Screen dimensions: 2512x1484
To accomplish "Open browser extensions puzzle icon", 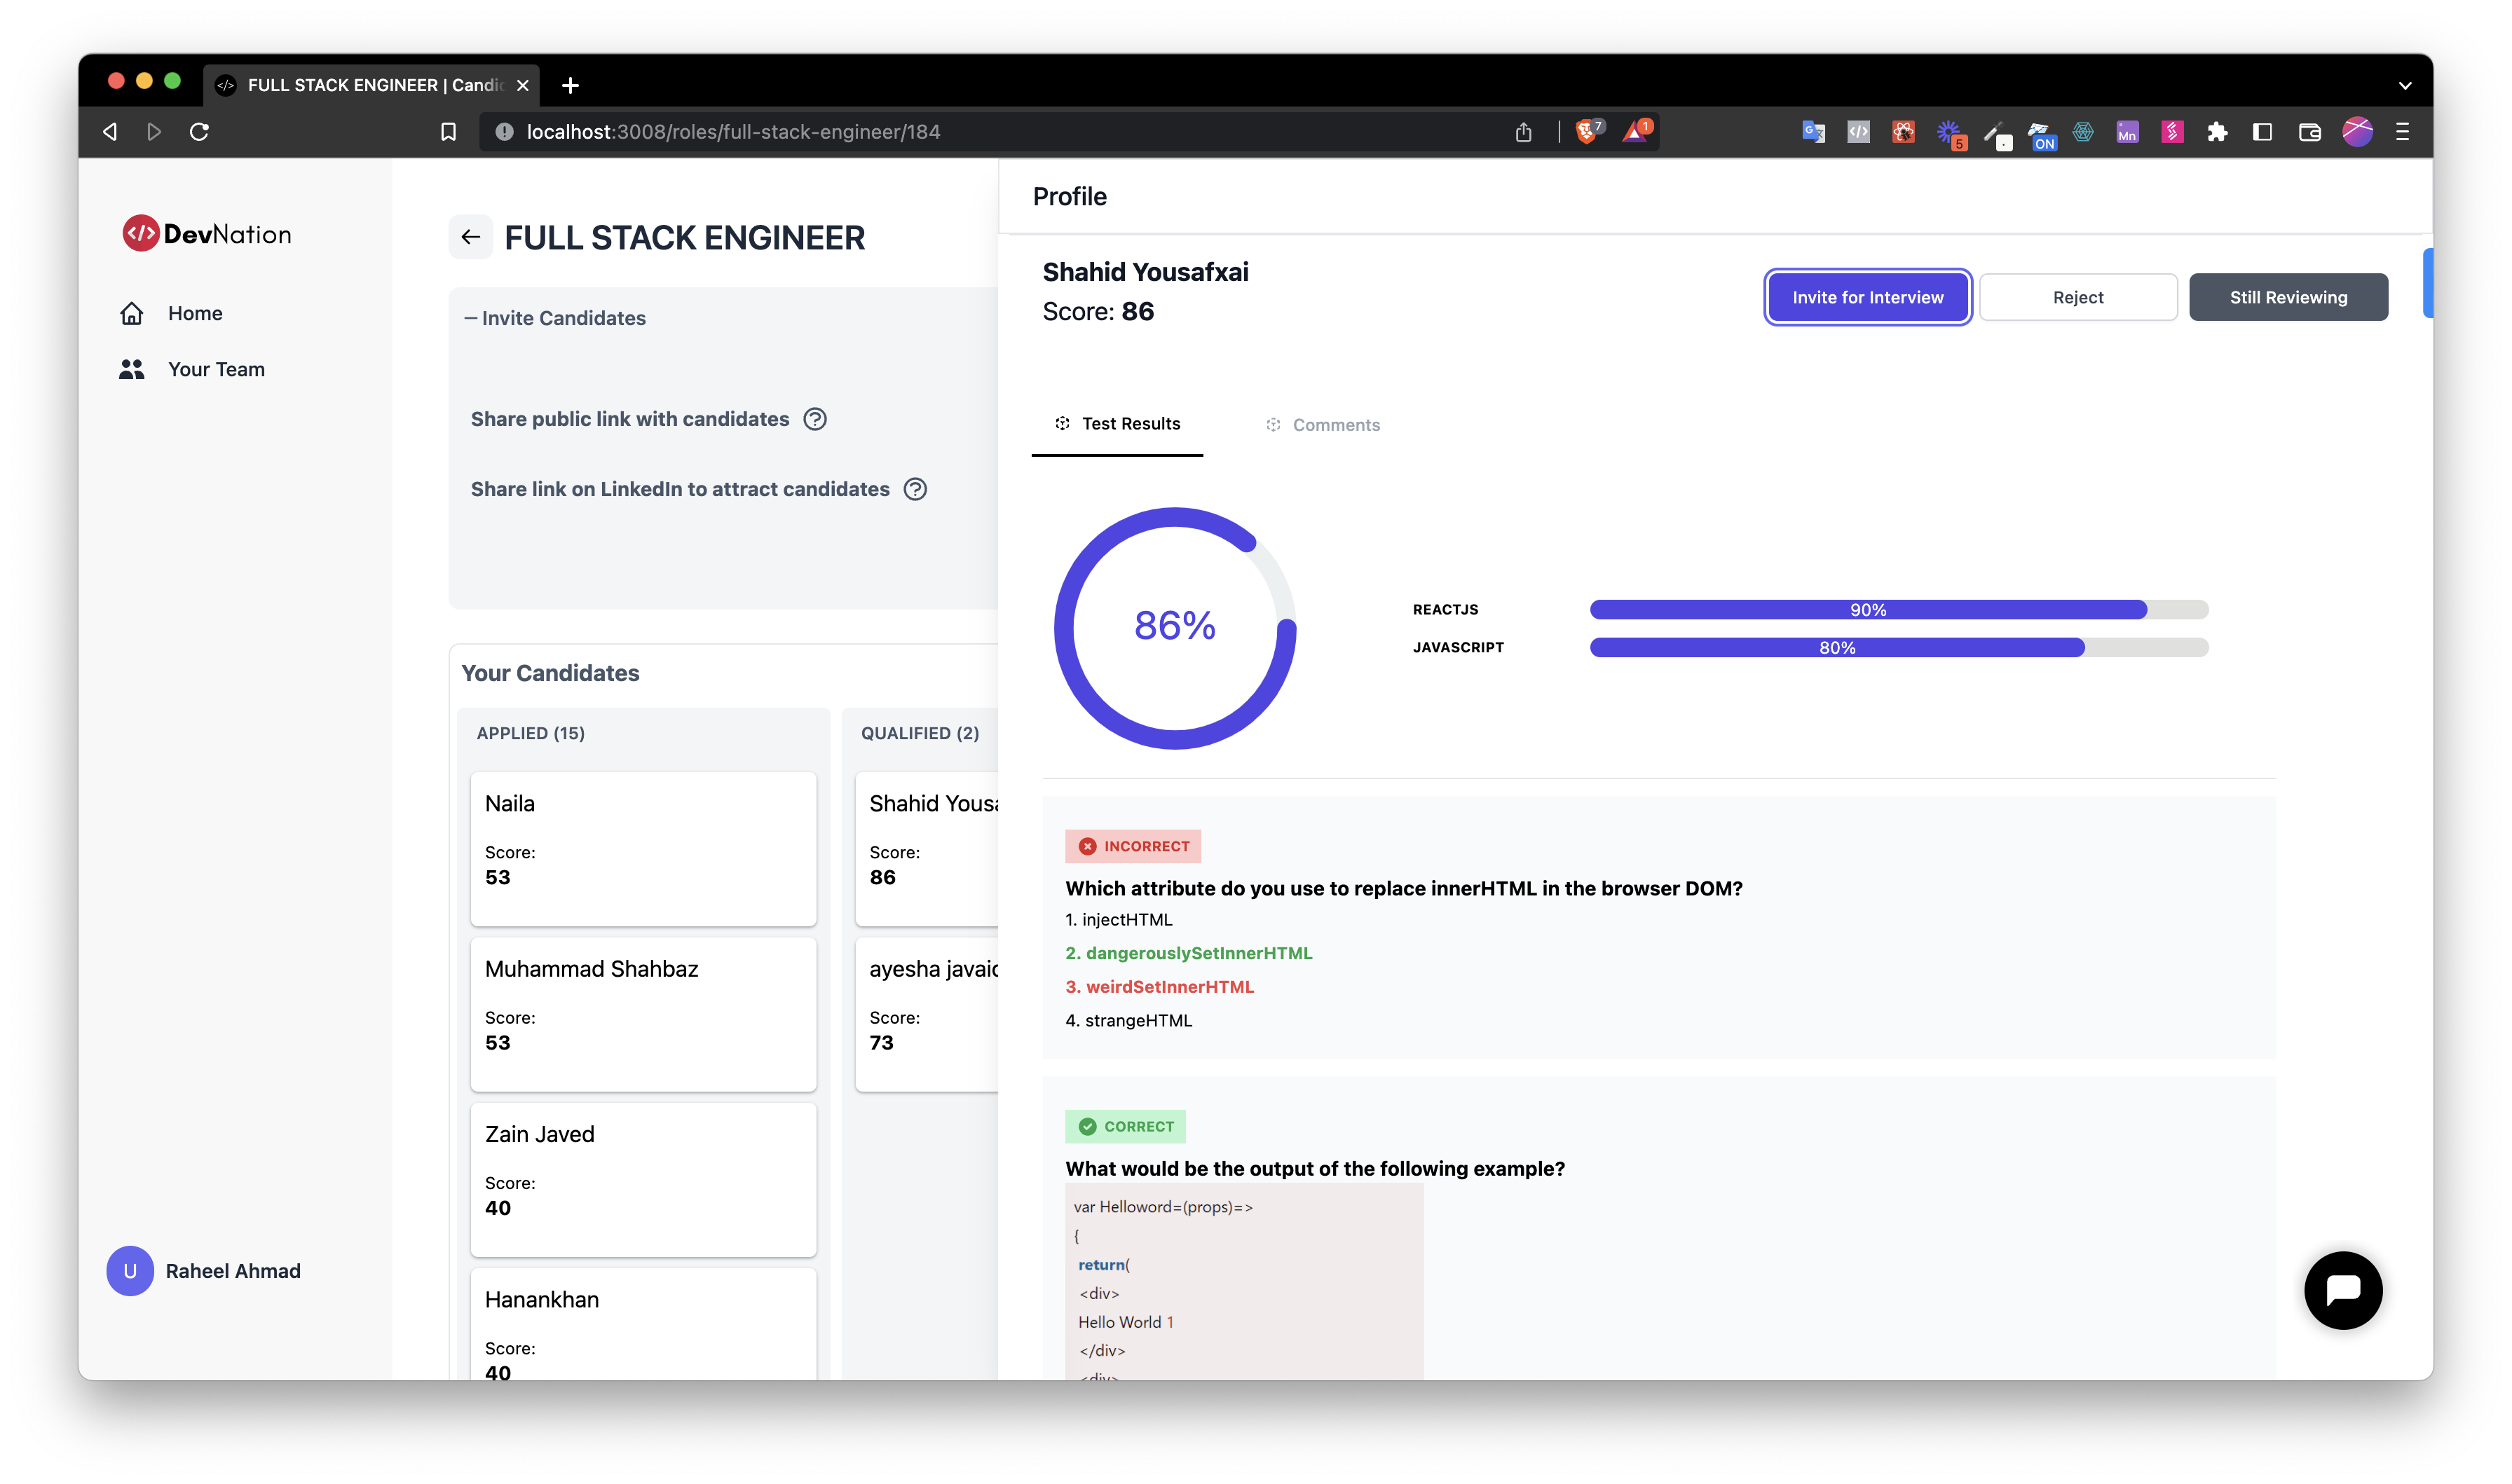I will pos(2217,132).
